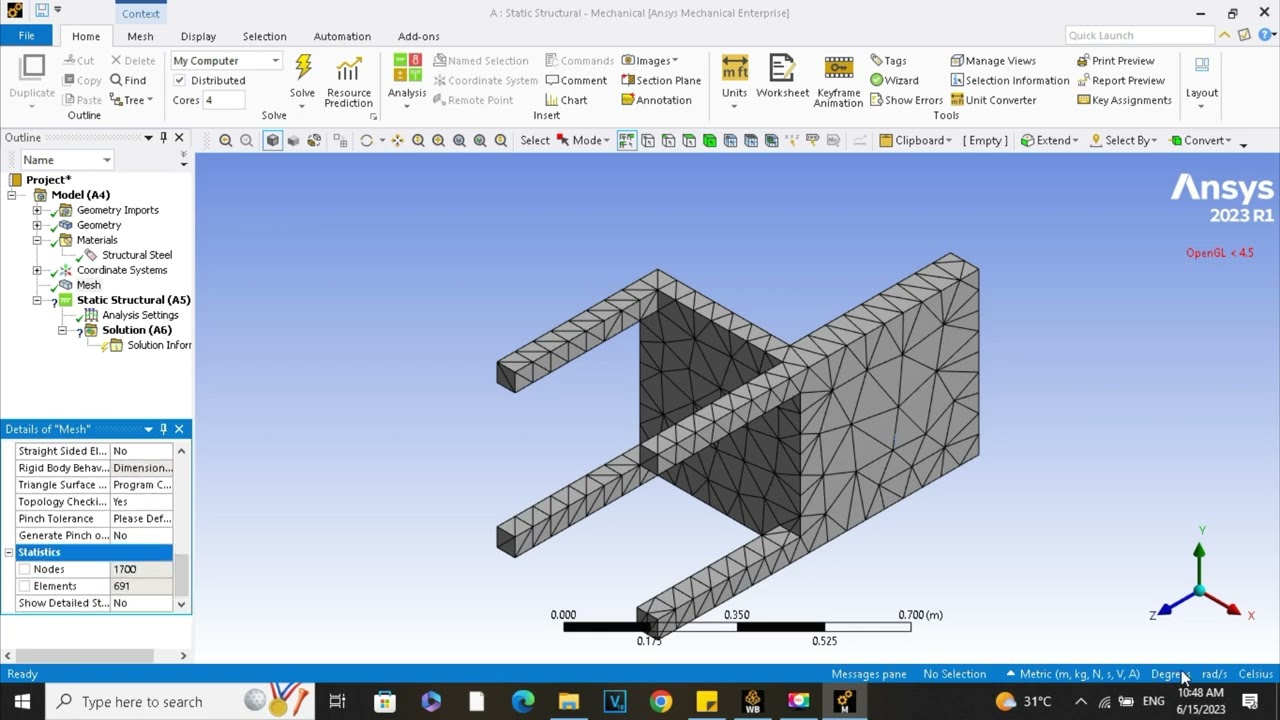Collapse the Solution (A6) node
The image size is (1280, 720).
coord(62,330)
